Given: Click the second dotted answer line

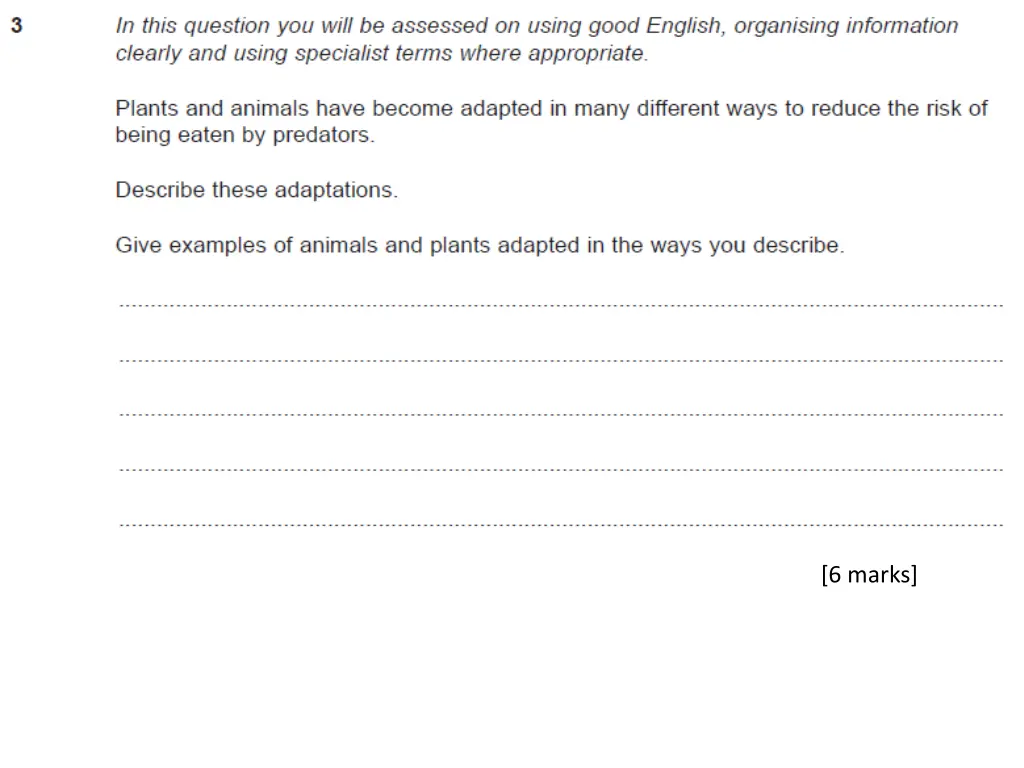Looking at the screenshot, I should (x=561, y=360).
